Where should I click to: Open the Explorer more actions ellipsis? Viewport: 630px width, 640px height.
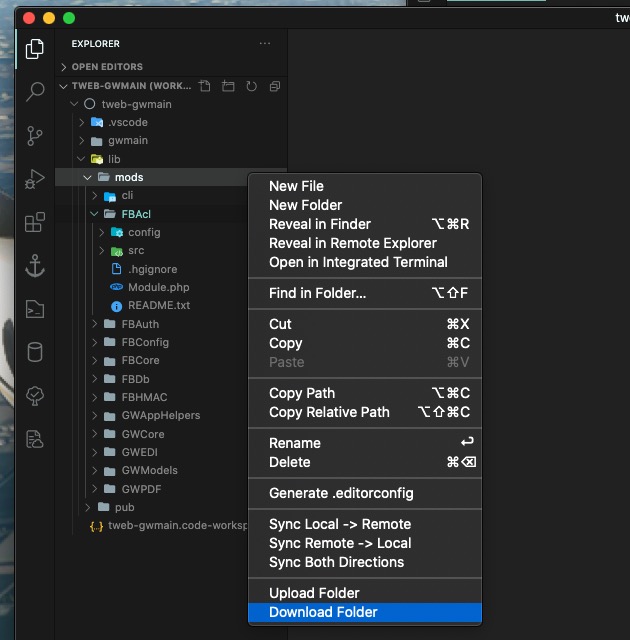tap(265, 43)
